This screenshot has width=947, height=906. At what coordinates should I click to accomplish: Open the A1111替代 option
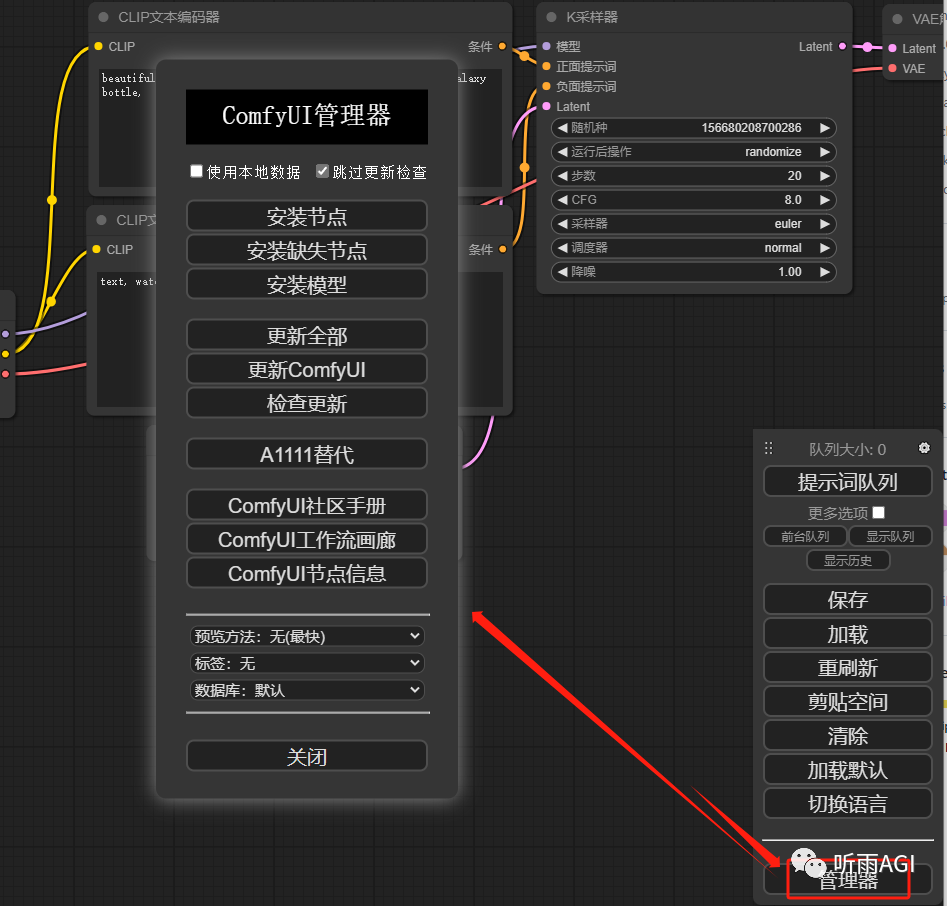(x=307, y=454)
